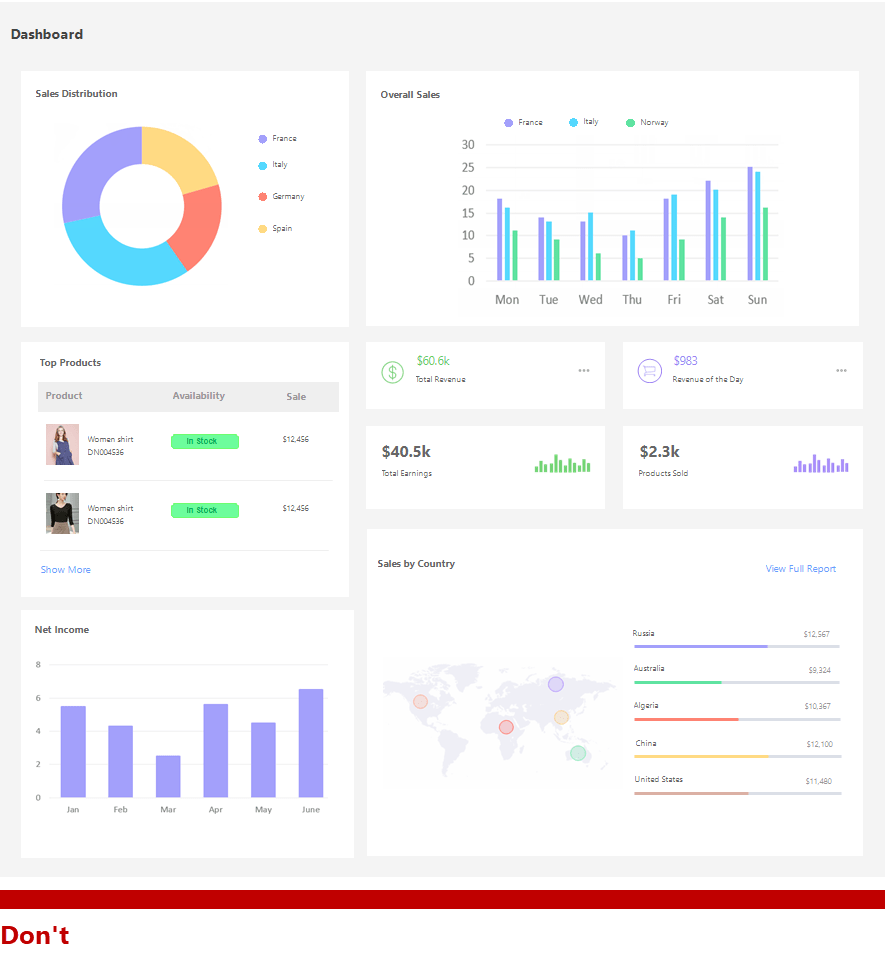The image size is (885, 953).
Task: Click the yellow donut chart segment
Action: 179,159
